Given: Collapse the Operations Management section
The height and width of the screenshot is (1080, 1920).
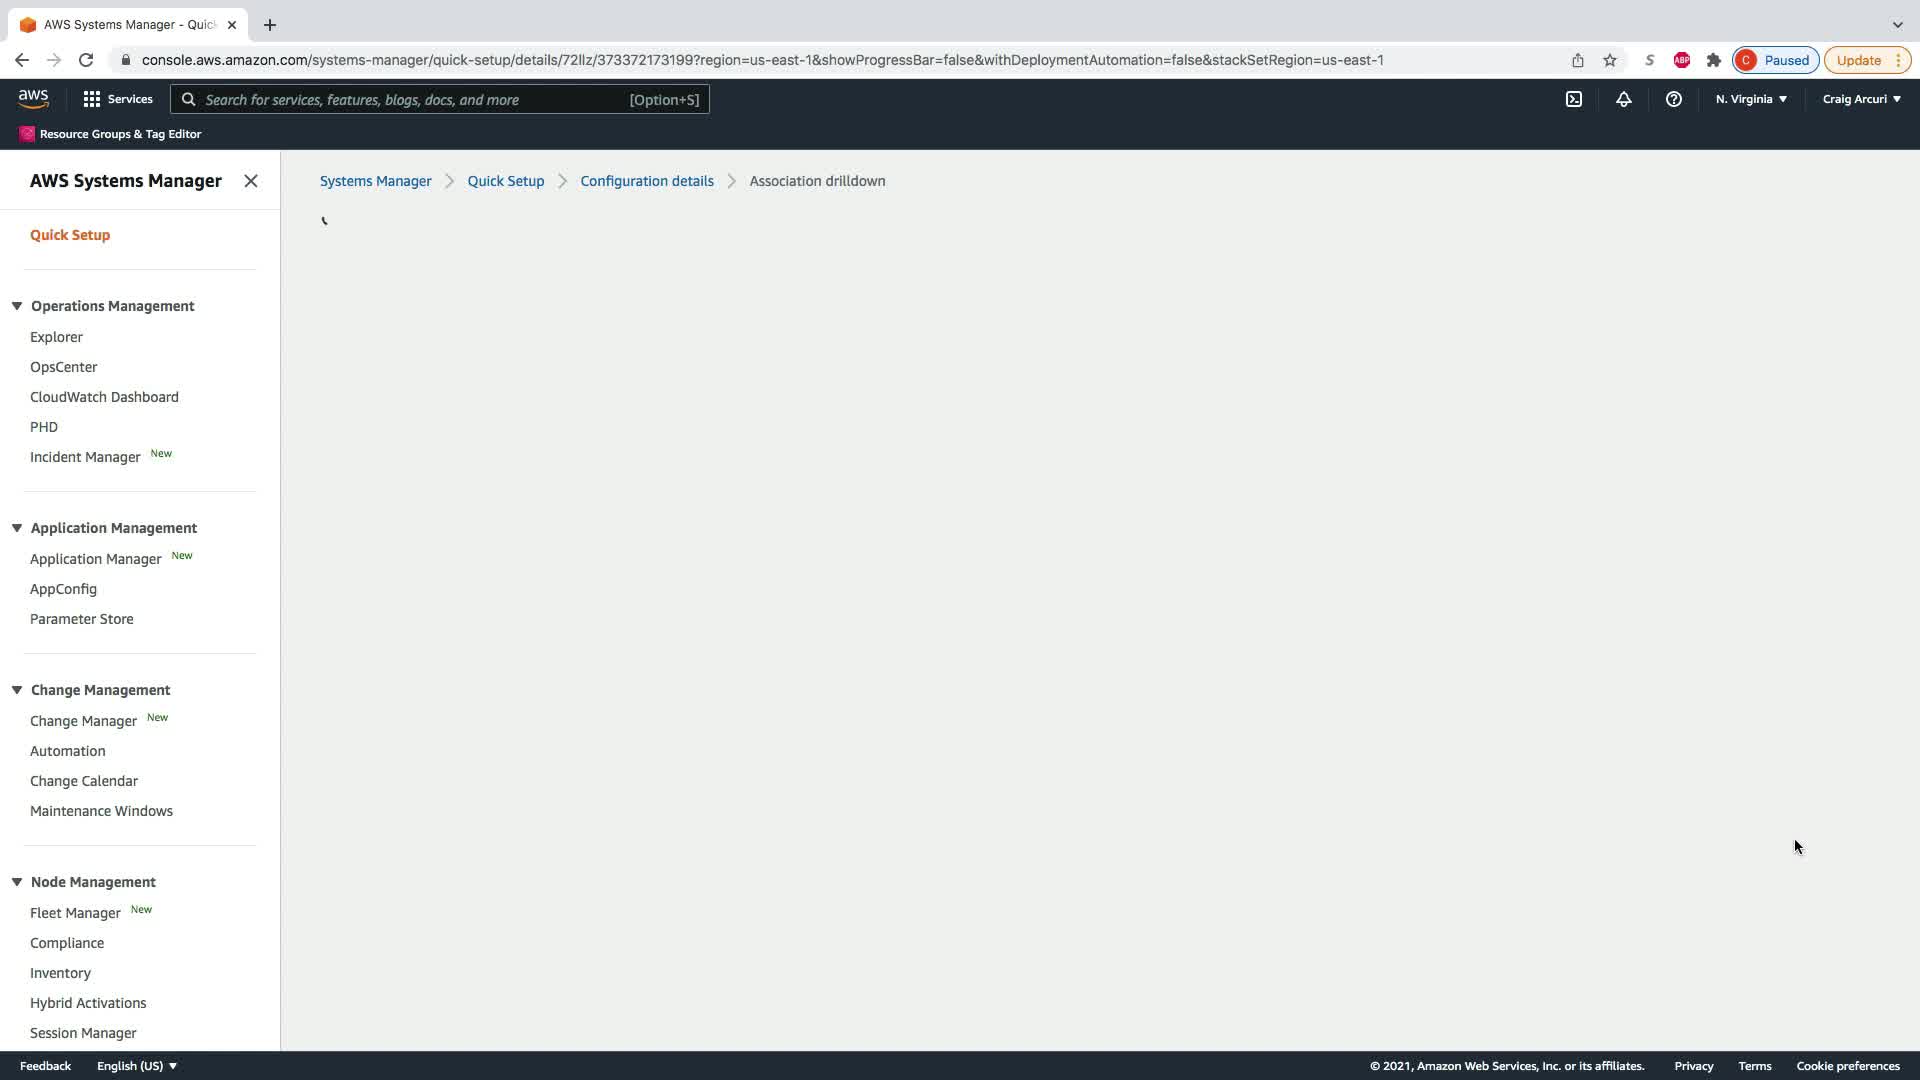Looking at the screenshot, I should (17, 306).
